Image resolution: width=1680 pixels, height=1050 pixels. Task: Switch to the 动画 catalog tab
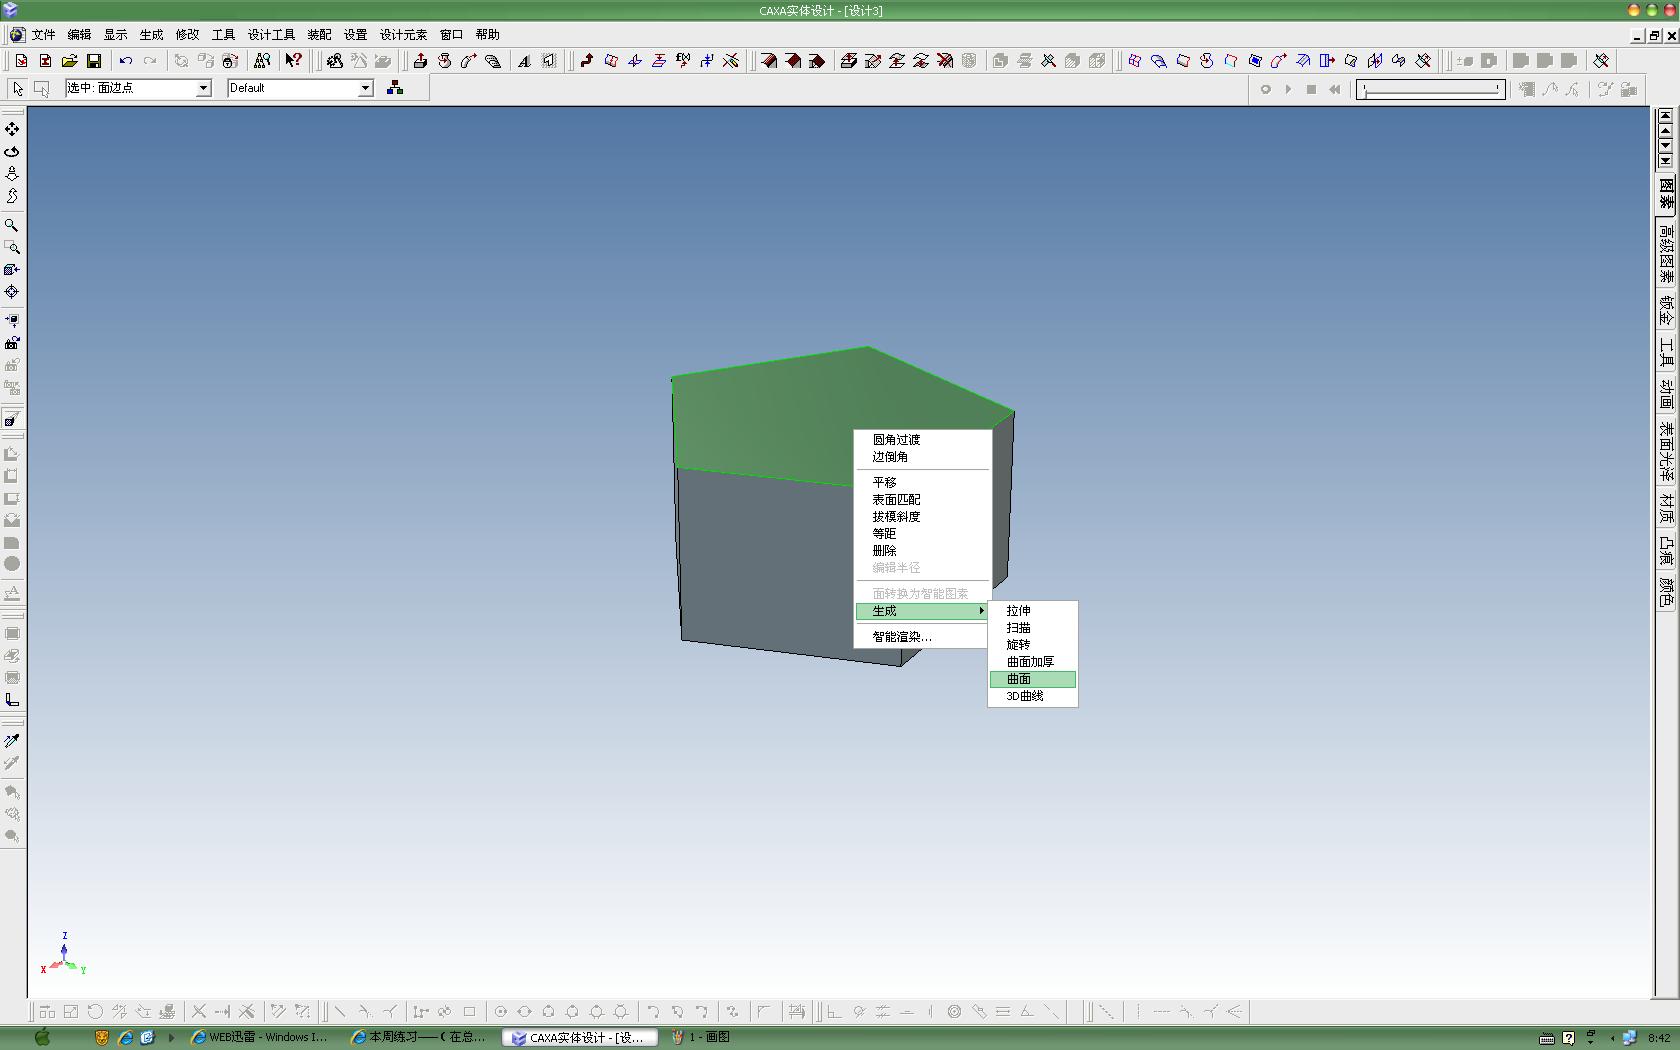(1666, 394)
